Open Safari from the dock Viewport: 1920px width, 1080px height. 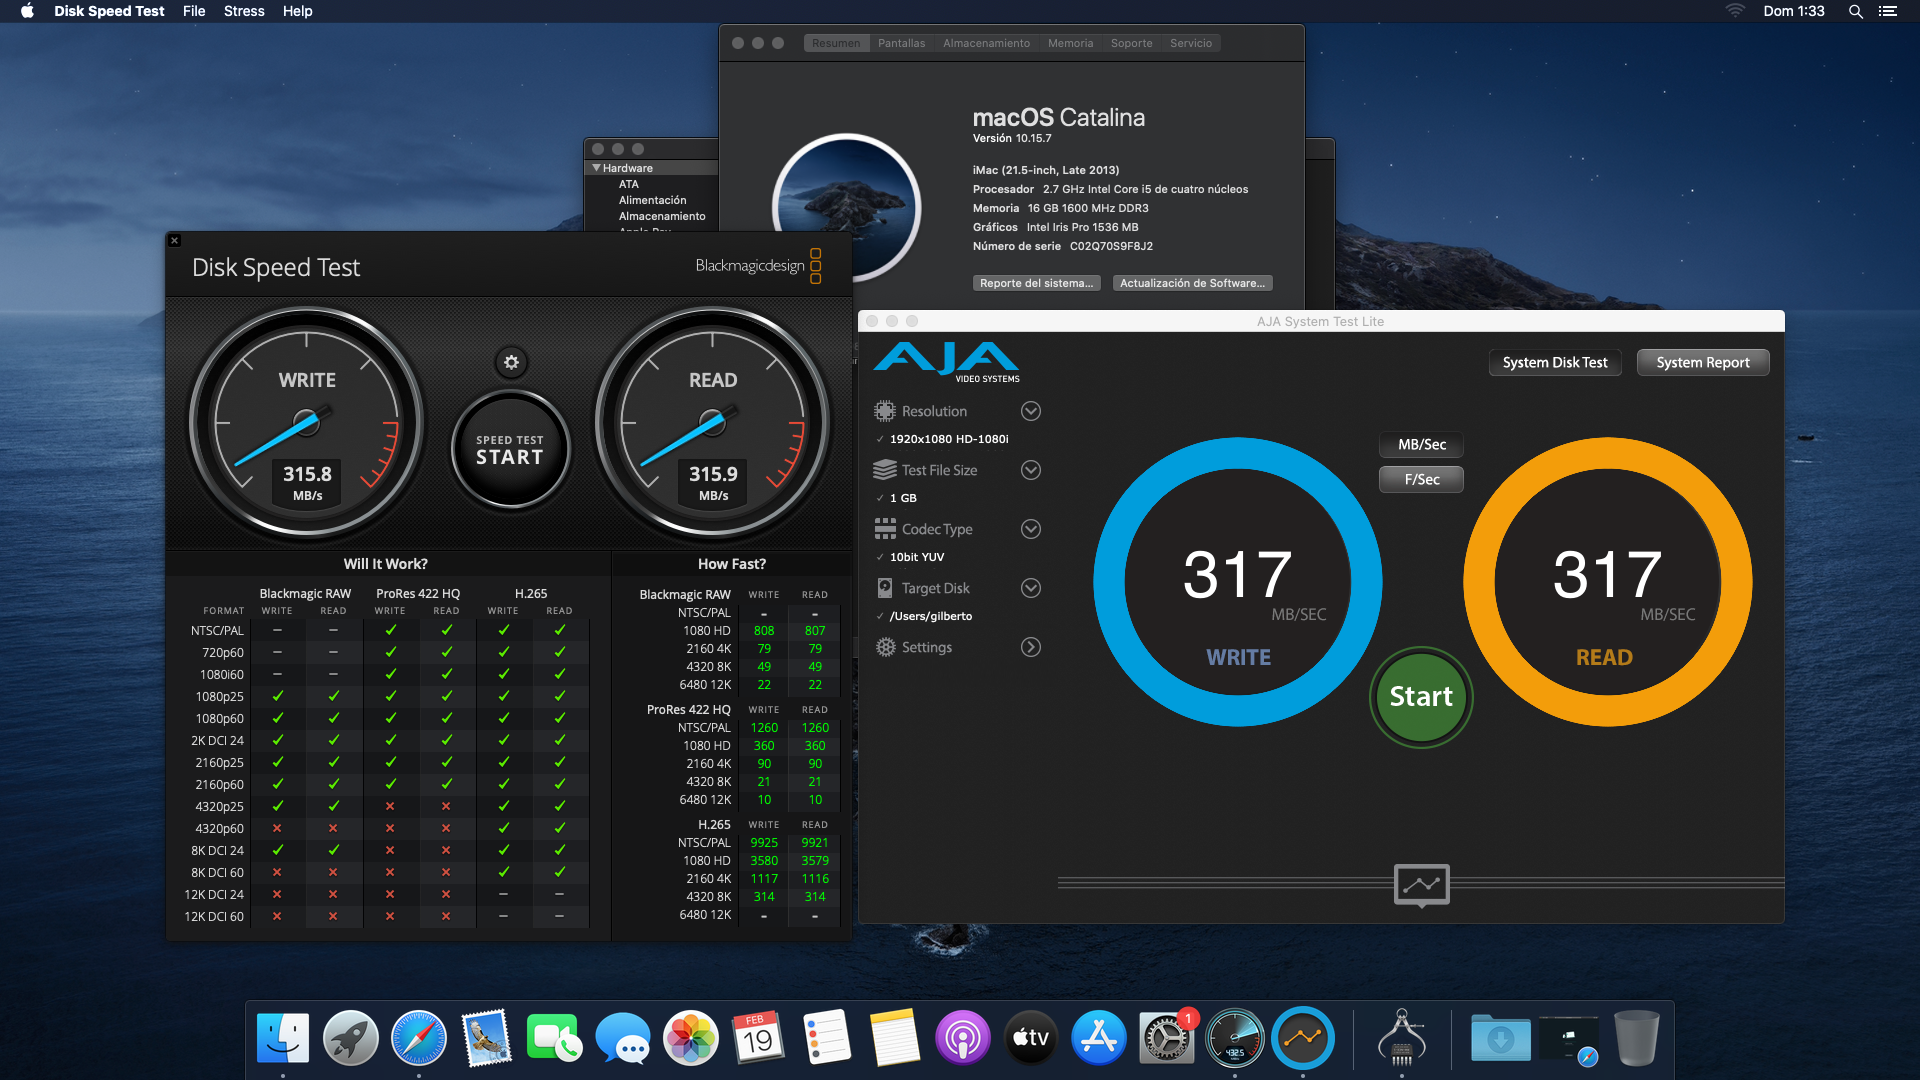[418, 1039]
